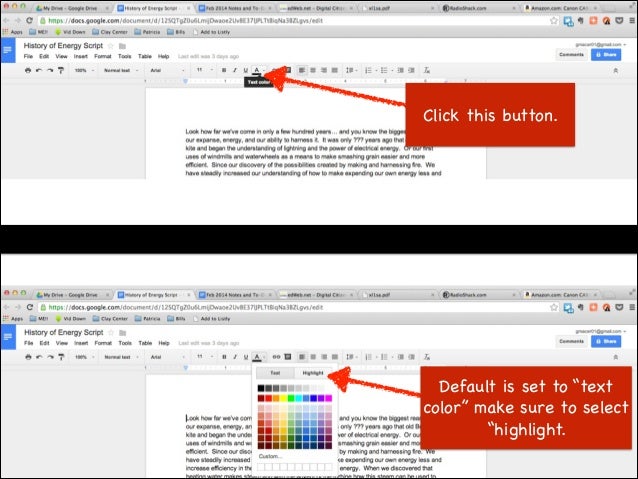Click document title 'History of Energy Script' in lower screenshot
638x479 pixels.
(x=63, y=332)
